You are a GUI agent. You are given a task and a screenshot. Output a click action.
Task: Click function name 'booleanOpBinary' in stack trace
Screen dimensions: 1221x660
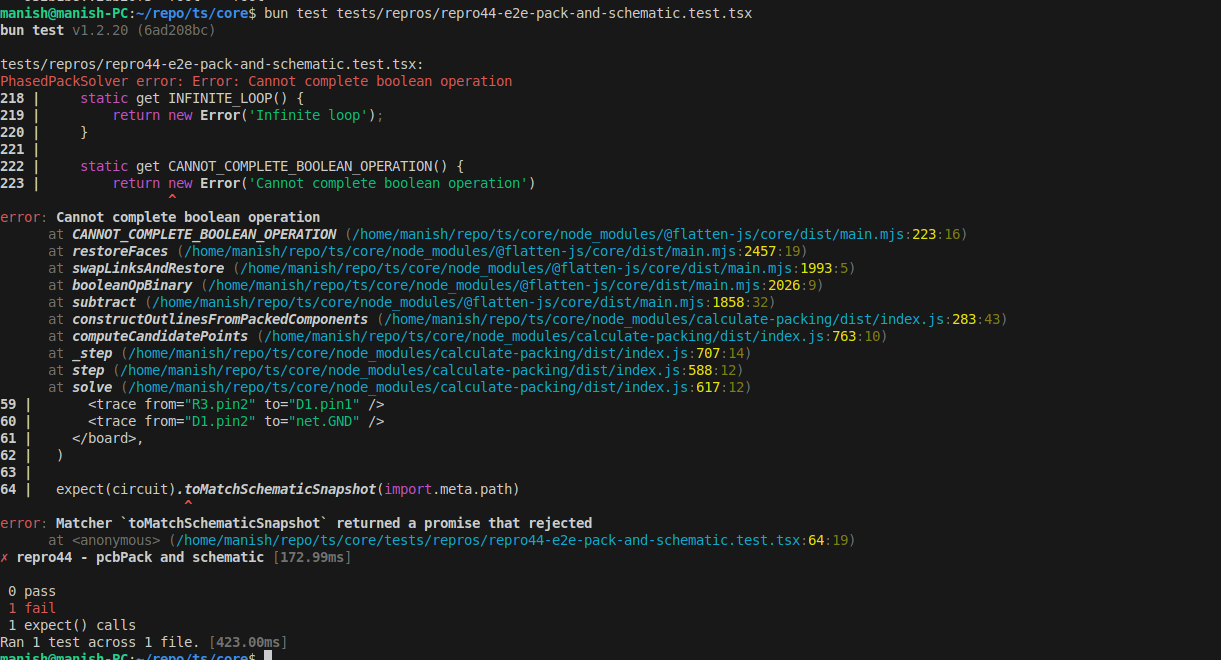point(132,285)
